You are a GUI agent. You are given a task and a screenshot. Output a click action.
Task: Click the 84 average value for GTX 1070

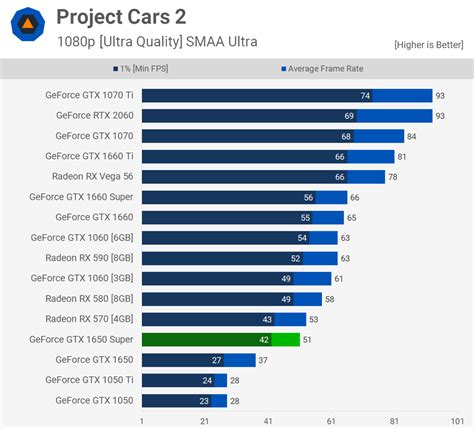click(x=411, y=137)
